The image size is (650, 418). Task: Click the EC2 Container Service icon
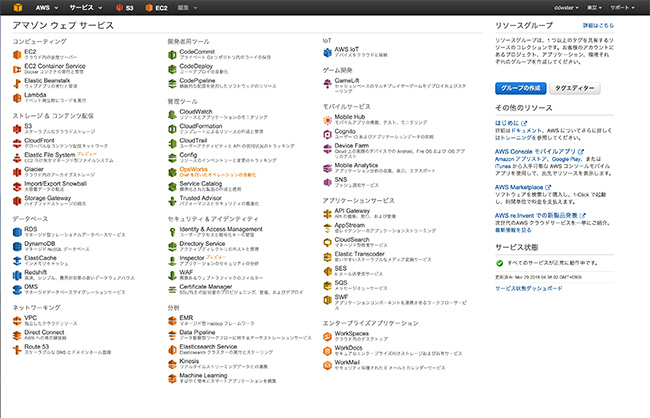pos(17,69)
